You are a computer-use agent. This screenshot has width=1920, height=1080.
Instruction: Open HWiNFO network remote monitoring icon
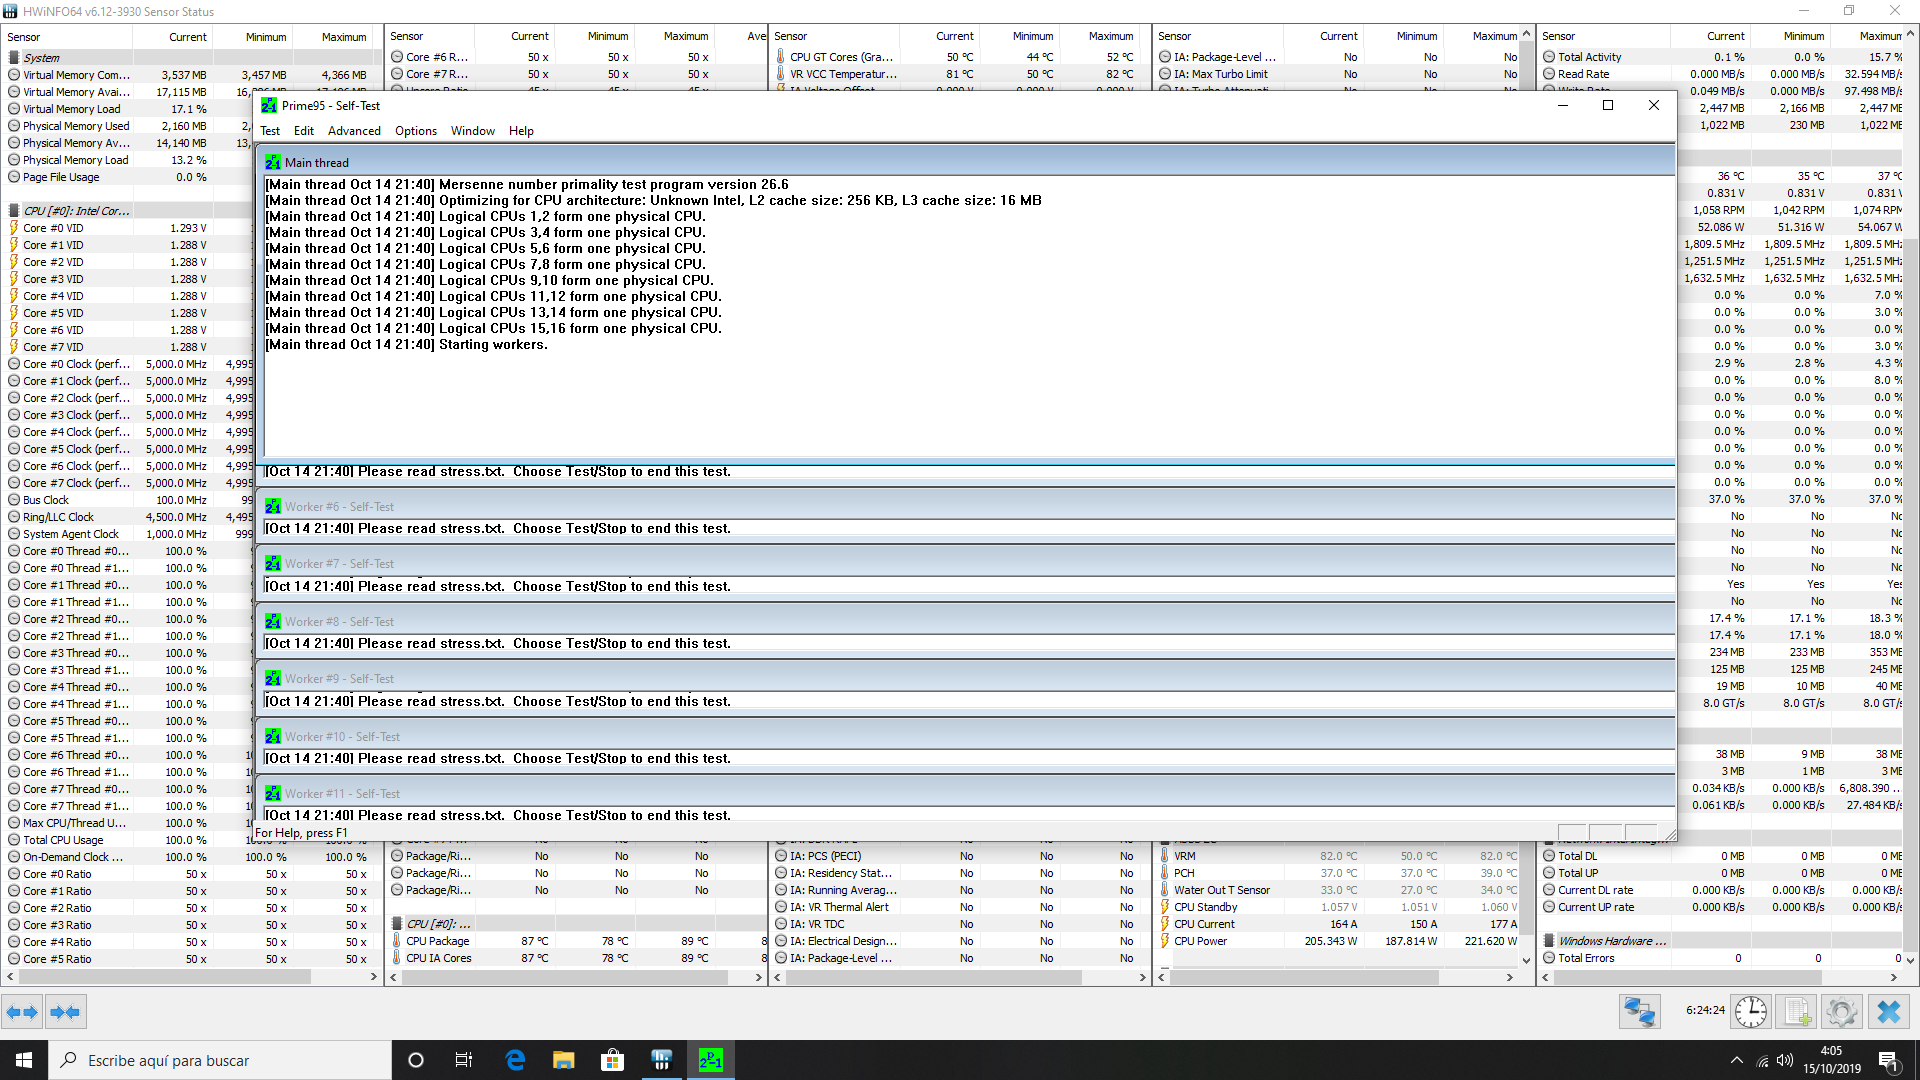(x=1639, y=1012)
